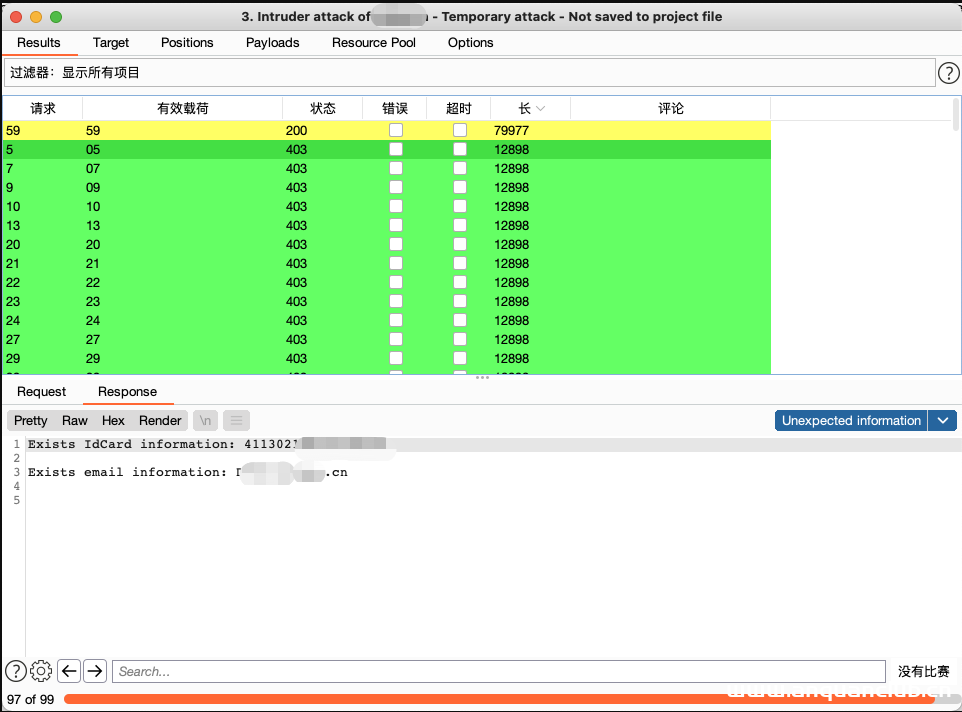Click the 没有比赛 no matches label

(923, 672)
